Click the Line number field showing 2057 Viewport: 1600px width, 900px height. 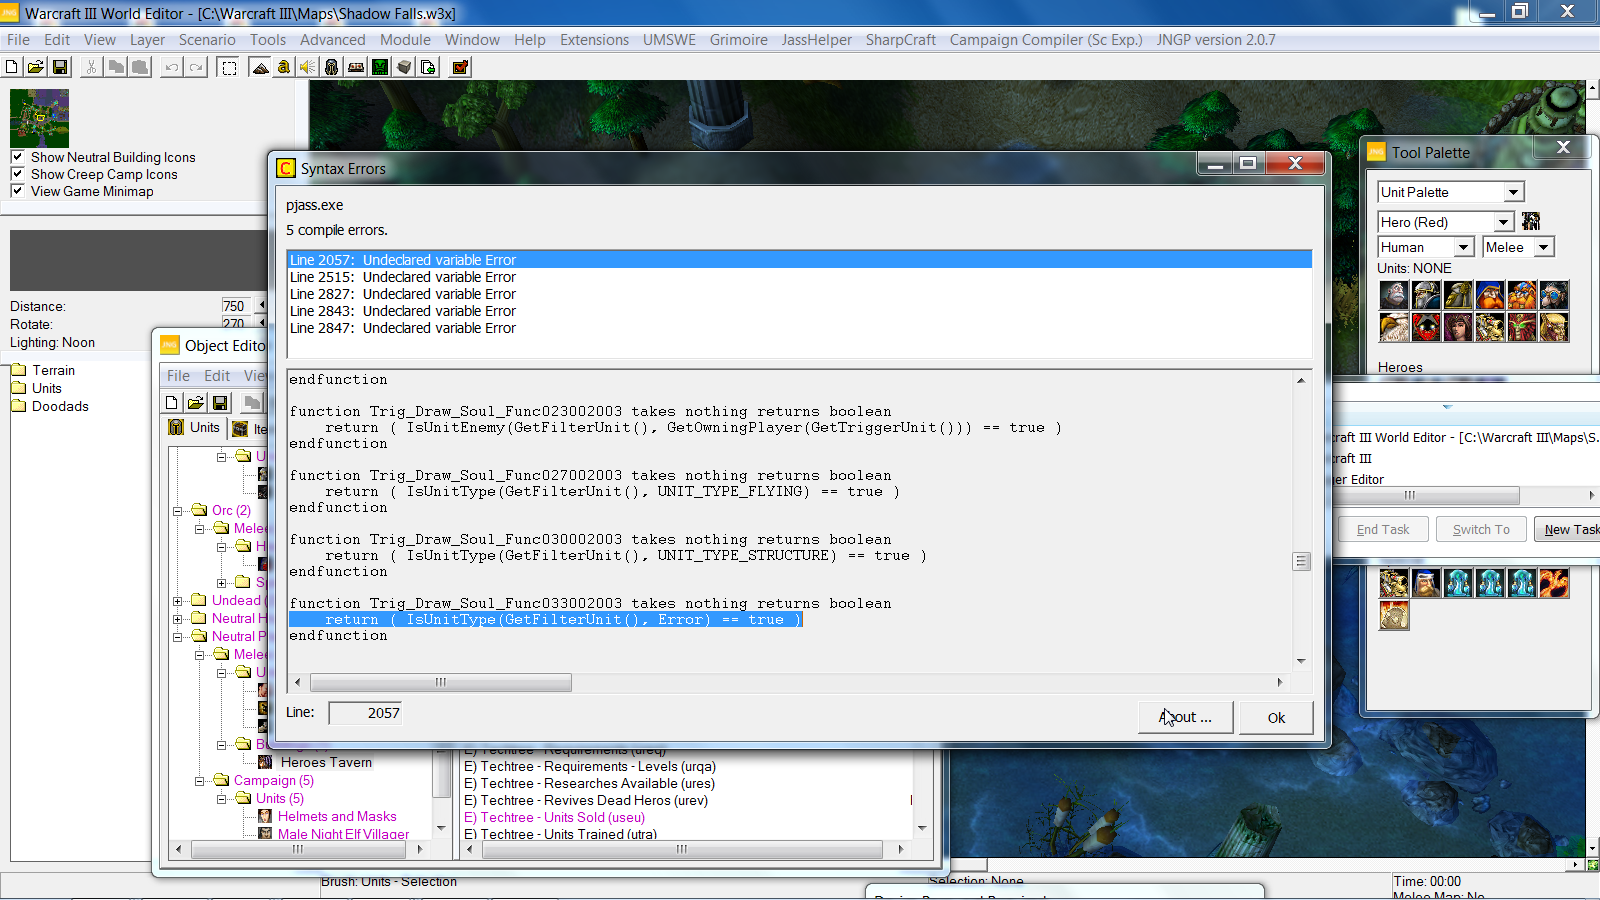[365, 713]
